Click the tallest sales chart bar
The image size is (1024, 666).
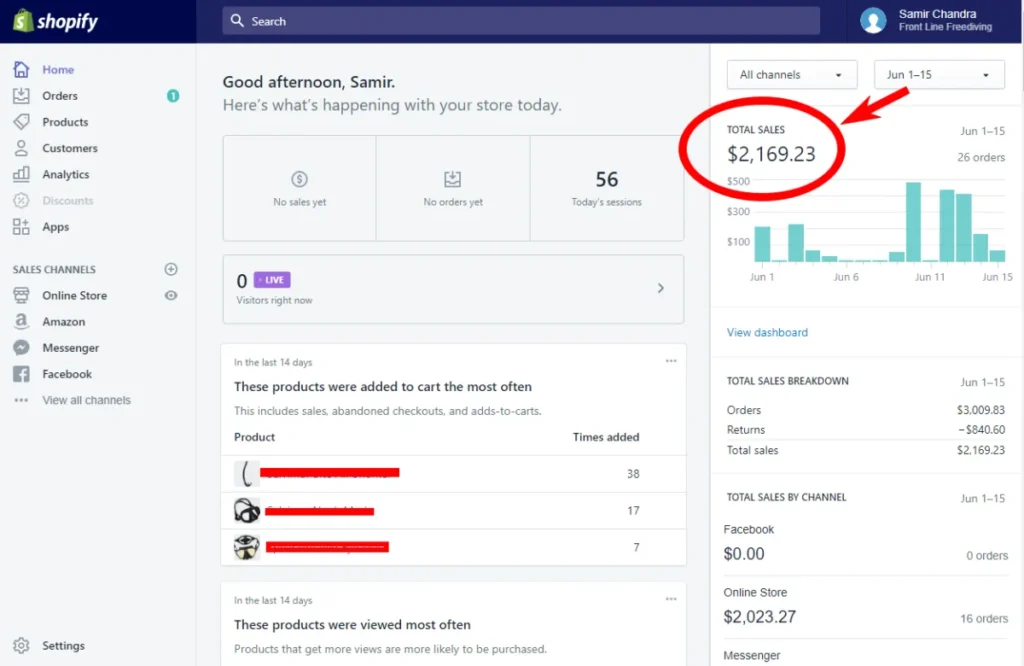(x=913, y=222)
